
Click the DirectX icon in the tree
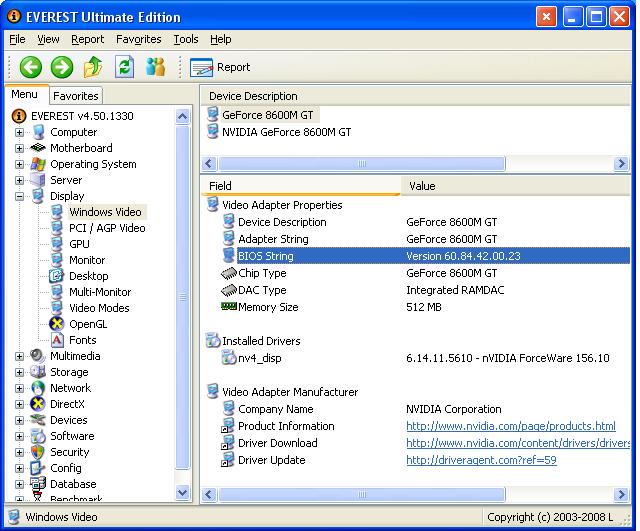[x=38, y=404]
